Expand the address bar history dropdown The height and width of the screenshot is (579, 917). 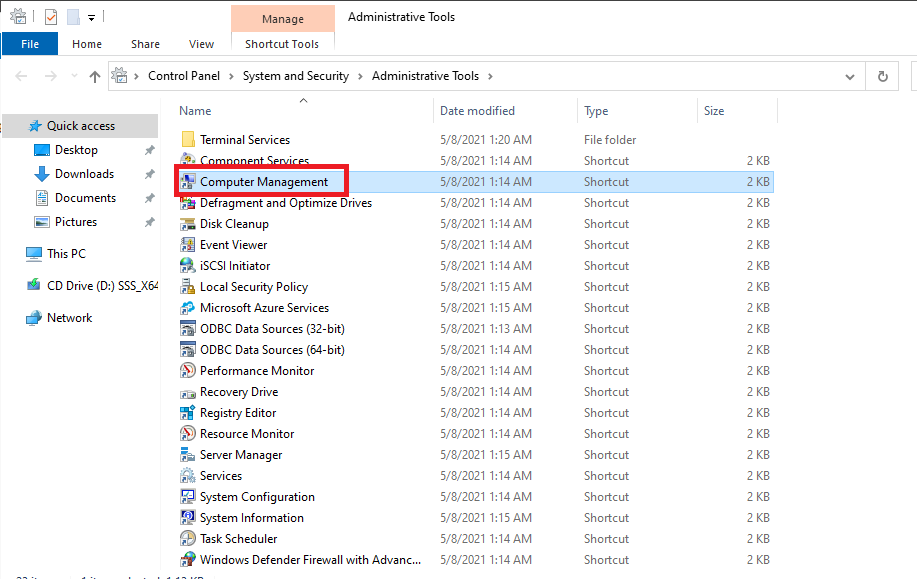click(x=850, y=77)
